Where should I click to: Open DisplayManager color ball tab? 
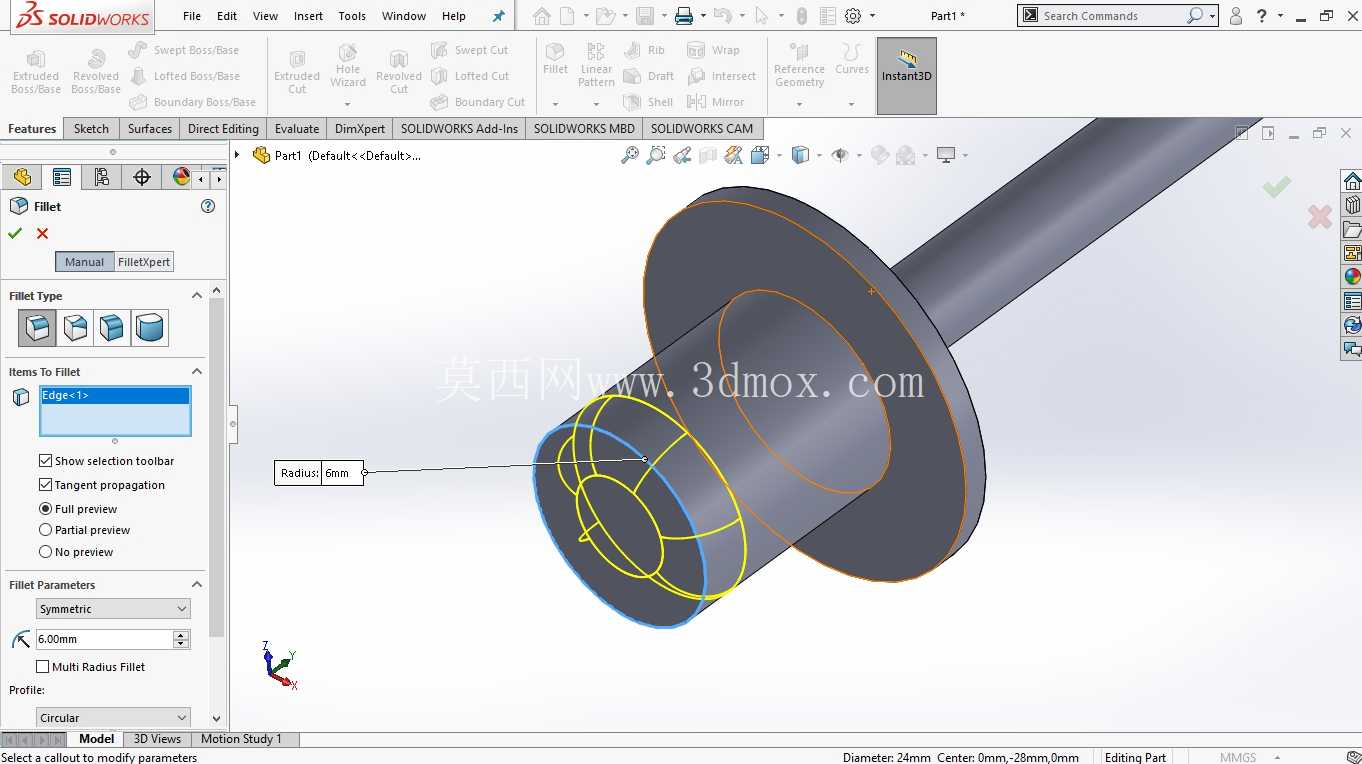click(180, 177)
